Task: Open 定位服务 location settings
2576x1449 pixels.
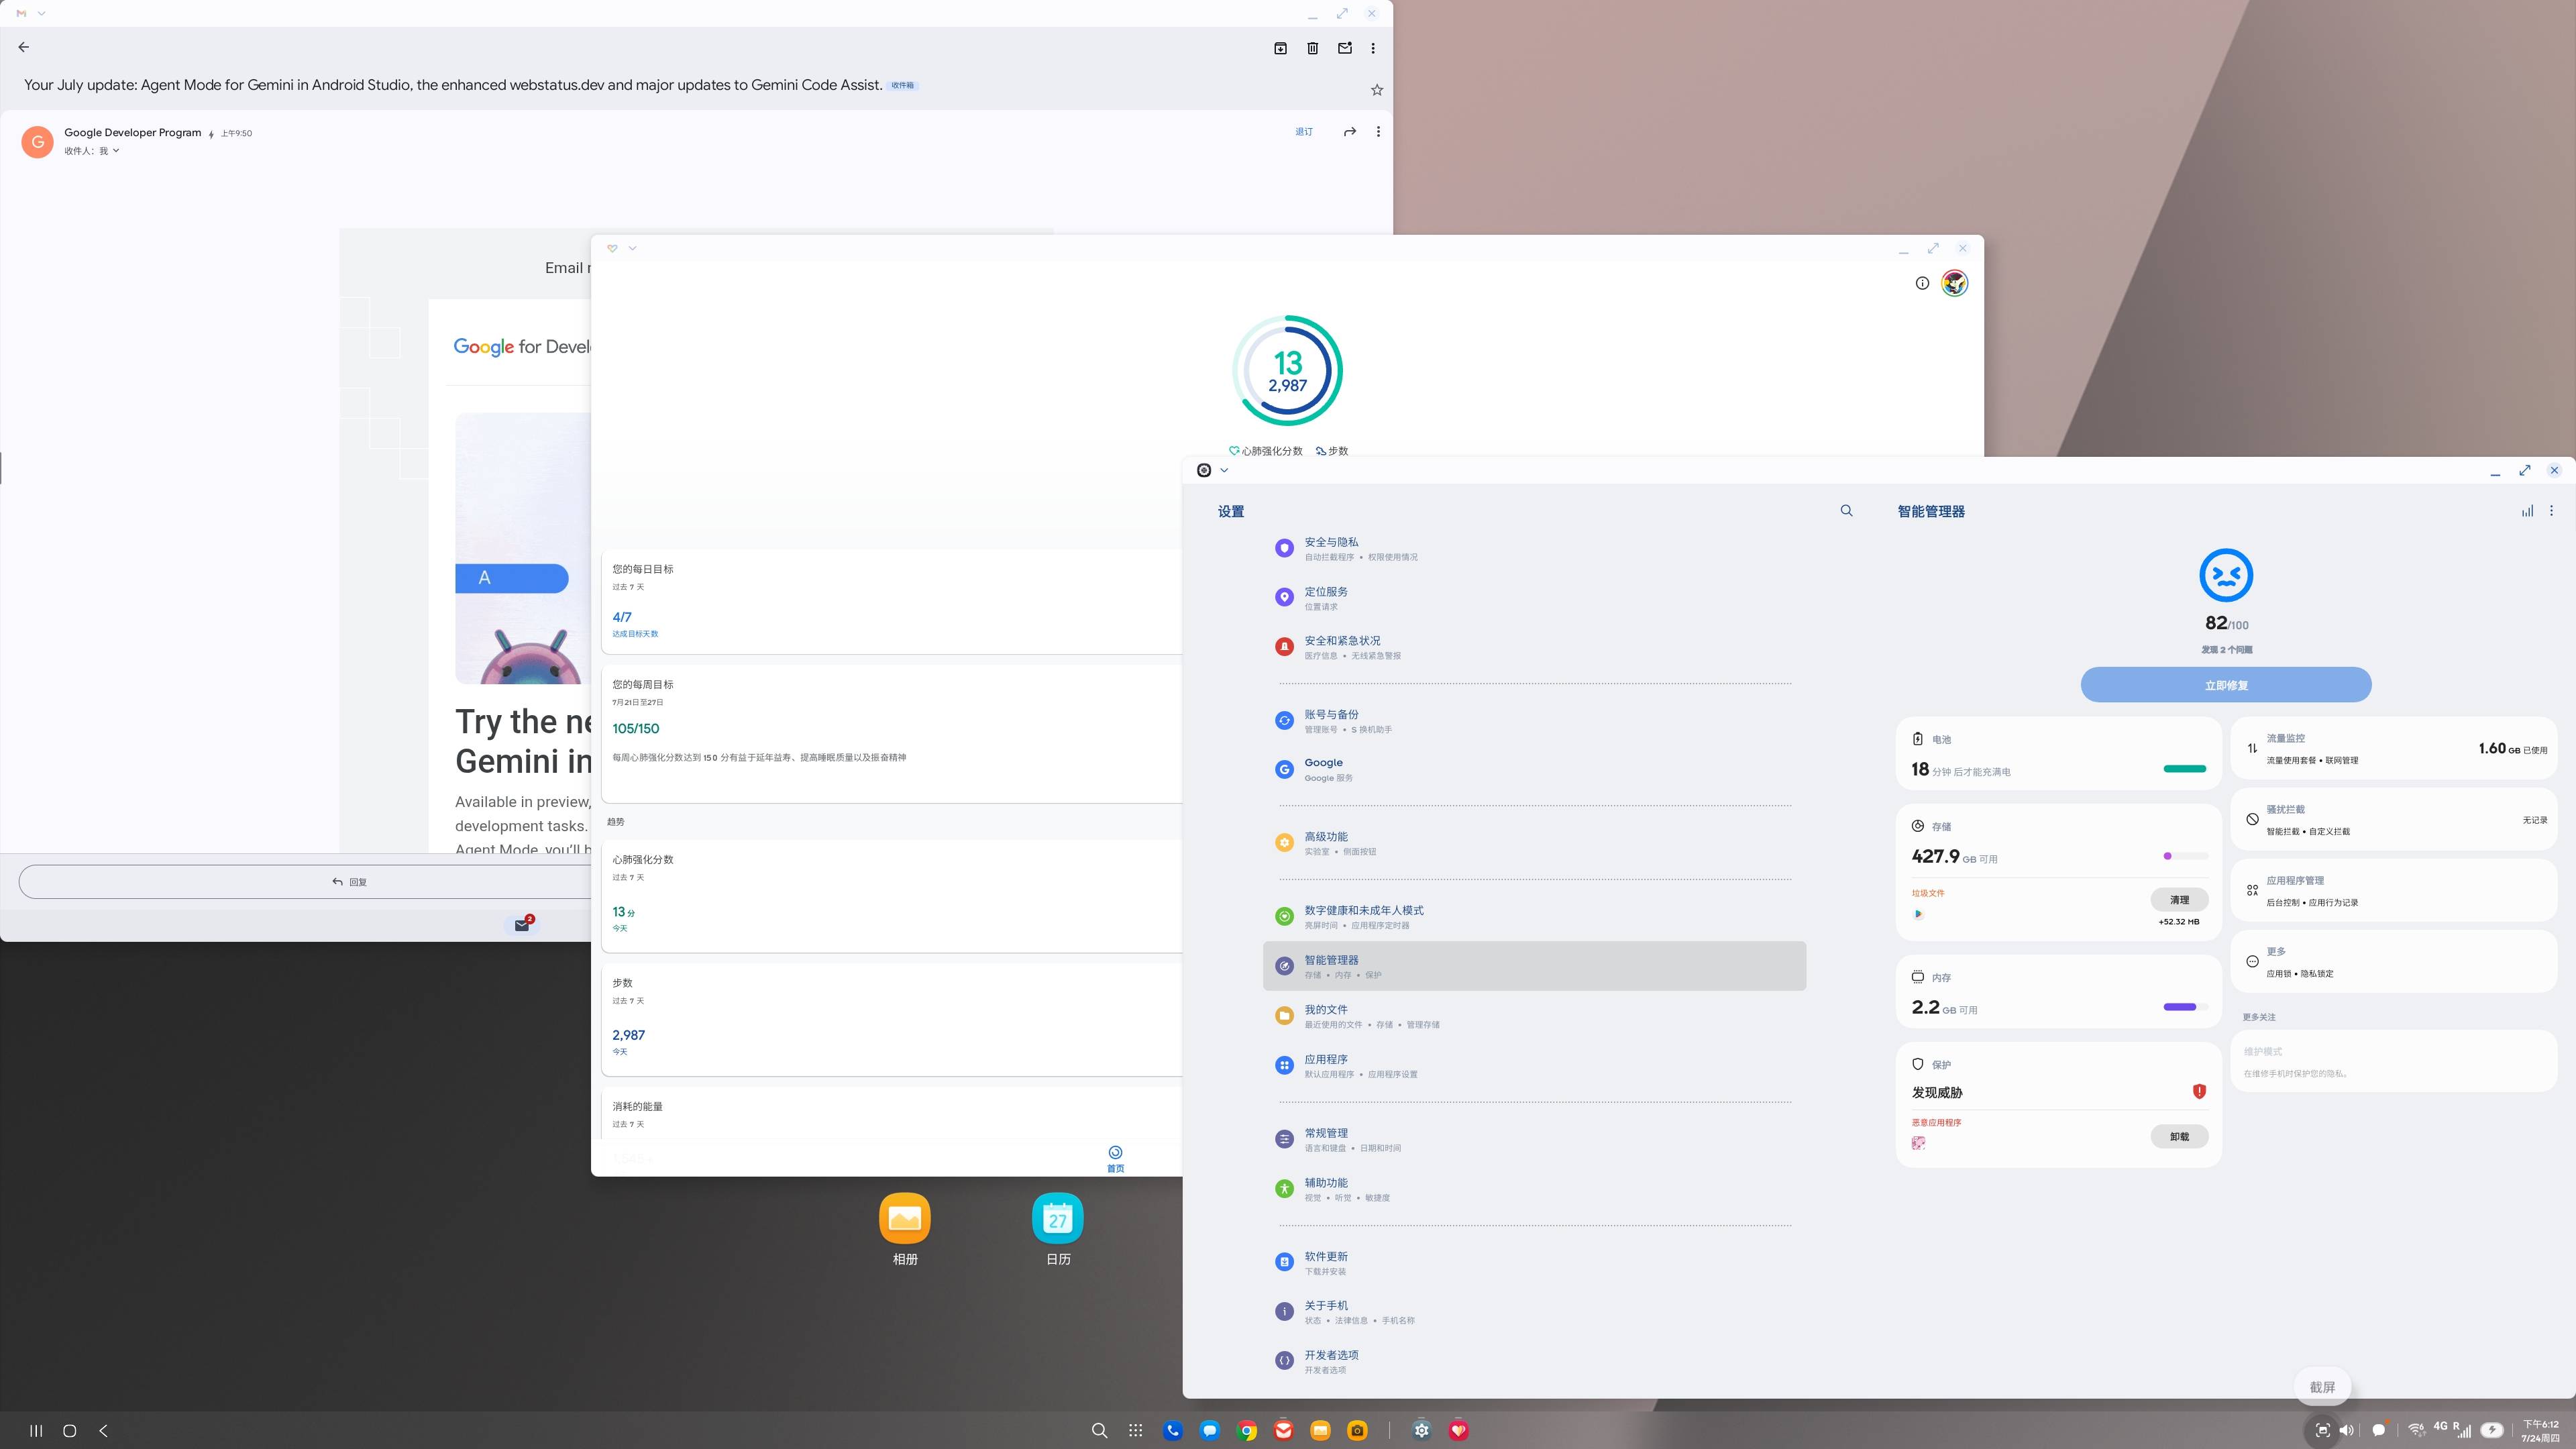Action: point(1534,598)
